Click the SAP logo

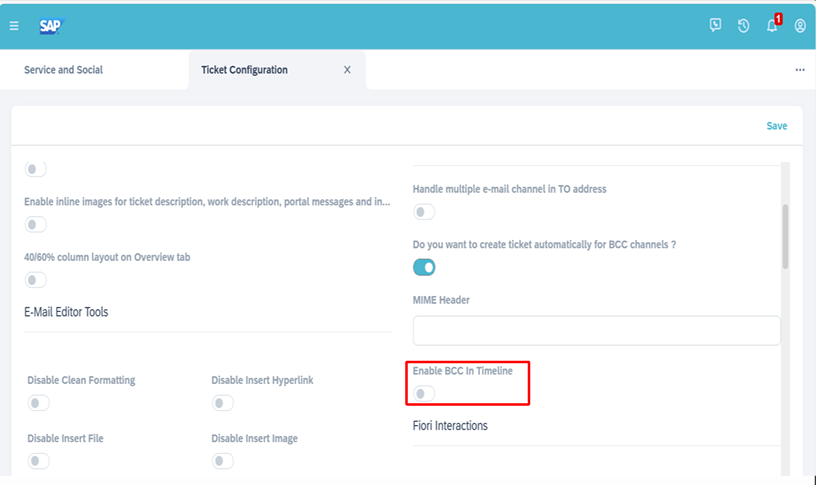(52, 26)
